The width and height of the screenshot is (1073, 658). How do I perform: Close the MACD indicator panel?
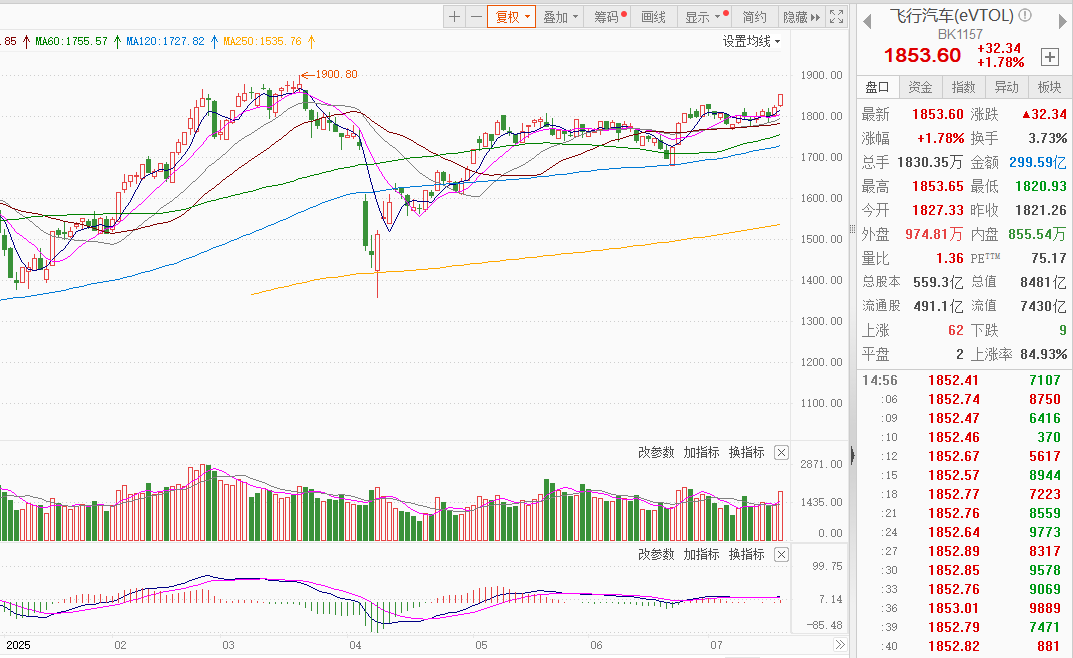[782, 554]
